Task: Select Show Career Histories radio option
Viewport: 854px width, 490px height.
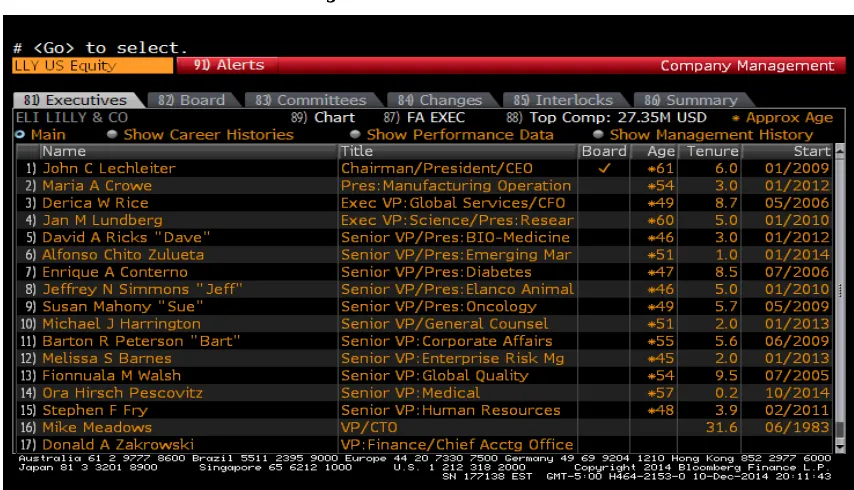Action: pyautogui.click(x=200, y=134)
